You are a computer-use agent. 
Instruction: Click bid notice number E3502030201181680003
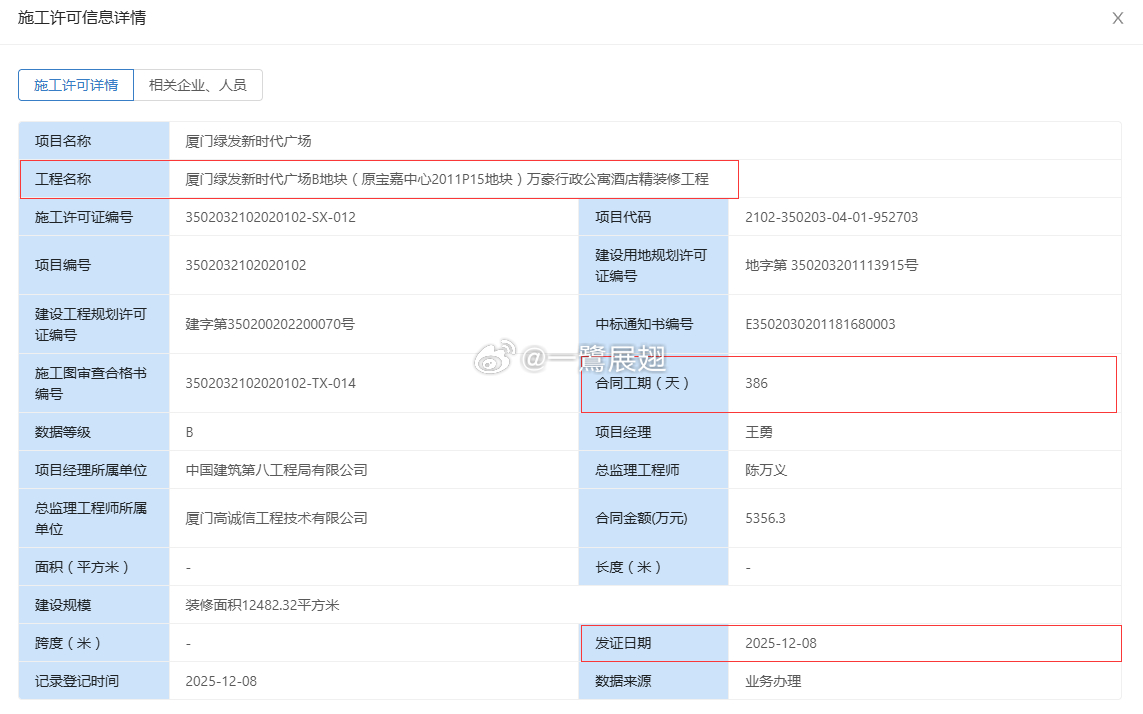pyautogui.click(x=820, y=325)
